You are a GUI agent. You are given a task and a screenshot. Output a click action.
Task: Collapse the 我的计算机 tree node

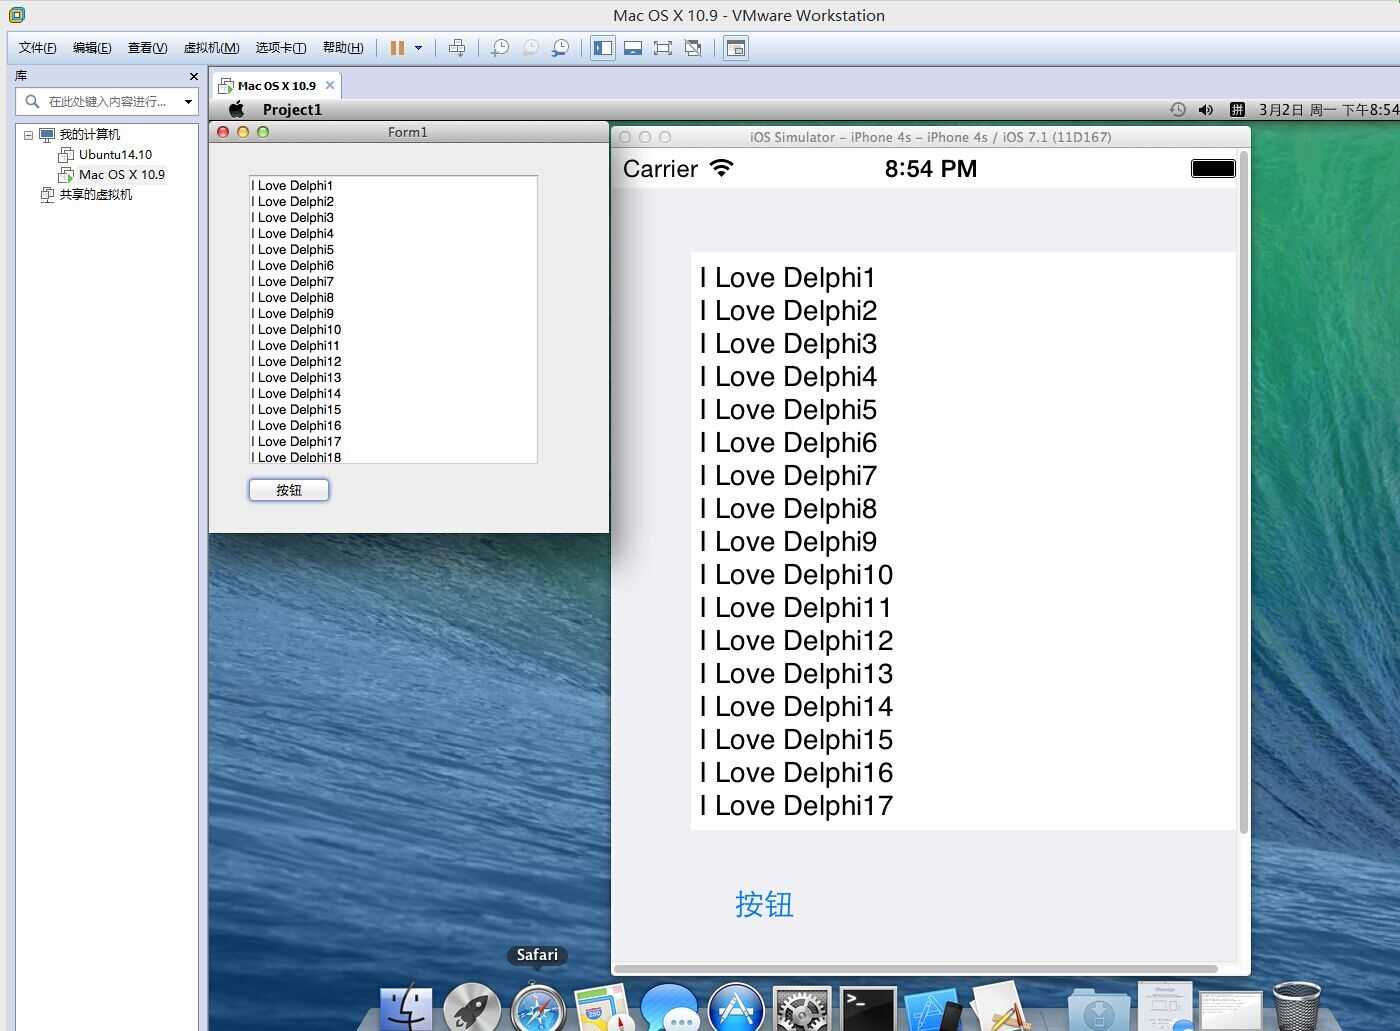[28, 135]
